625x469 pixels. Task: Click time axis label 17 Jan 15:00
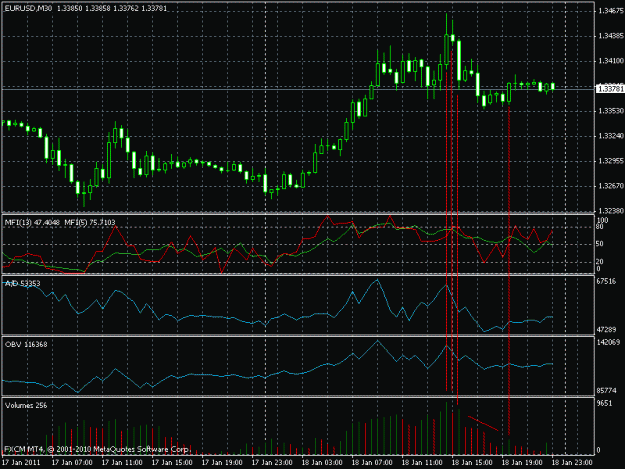pos(172,462)
